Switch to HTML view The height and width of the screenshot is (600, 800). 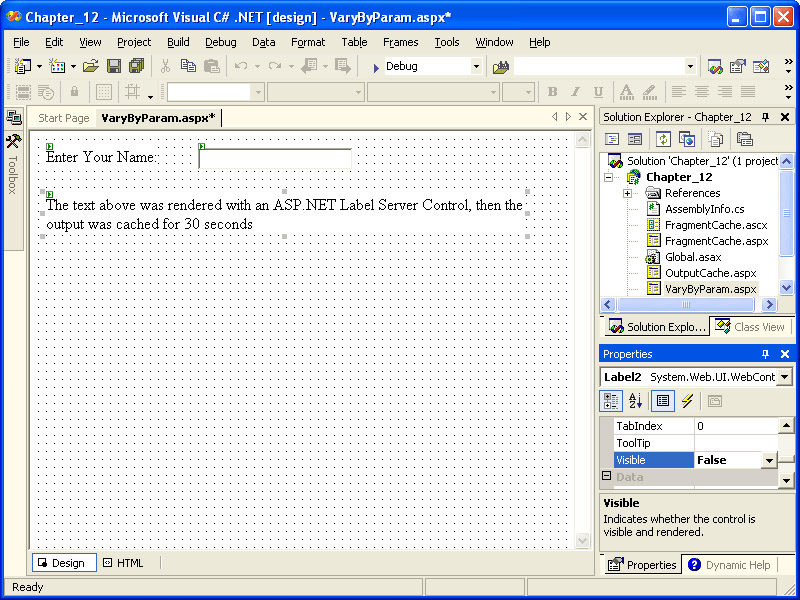point(123,563)
